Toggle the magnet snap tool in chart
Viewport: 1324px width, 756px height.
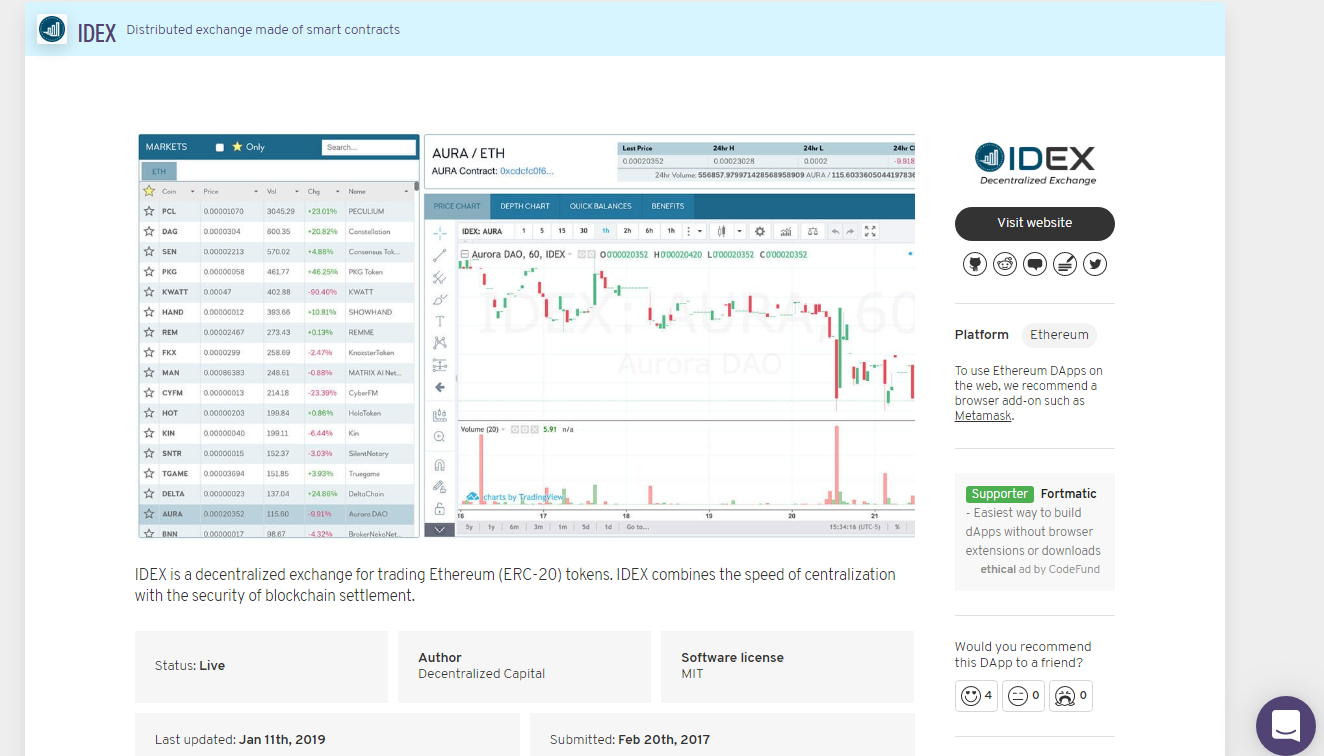click(x=439, y=465)
